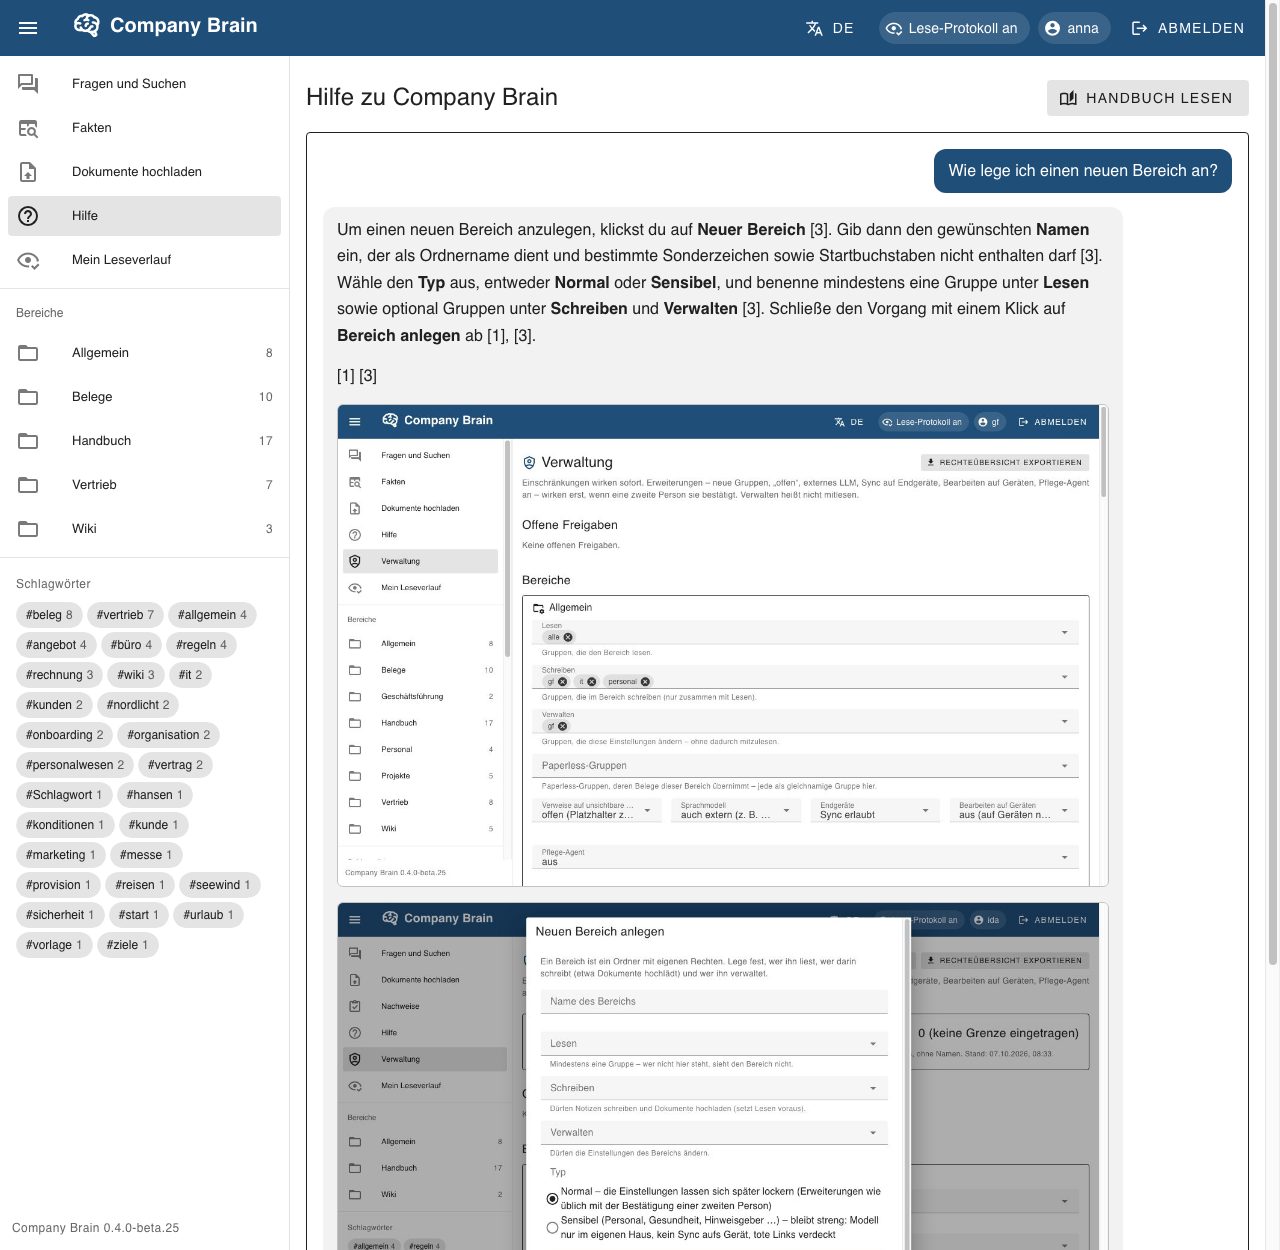Click the page's vertical scrollbar

[x=1273, y=485]
